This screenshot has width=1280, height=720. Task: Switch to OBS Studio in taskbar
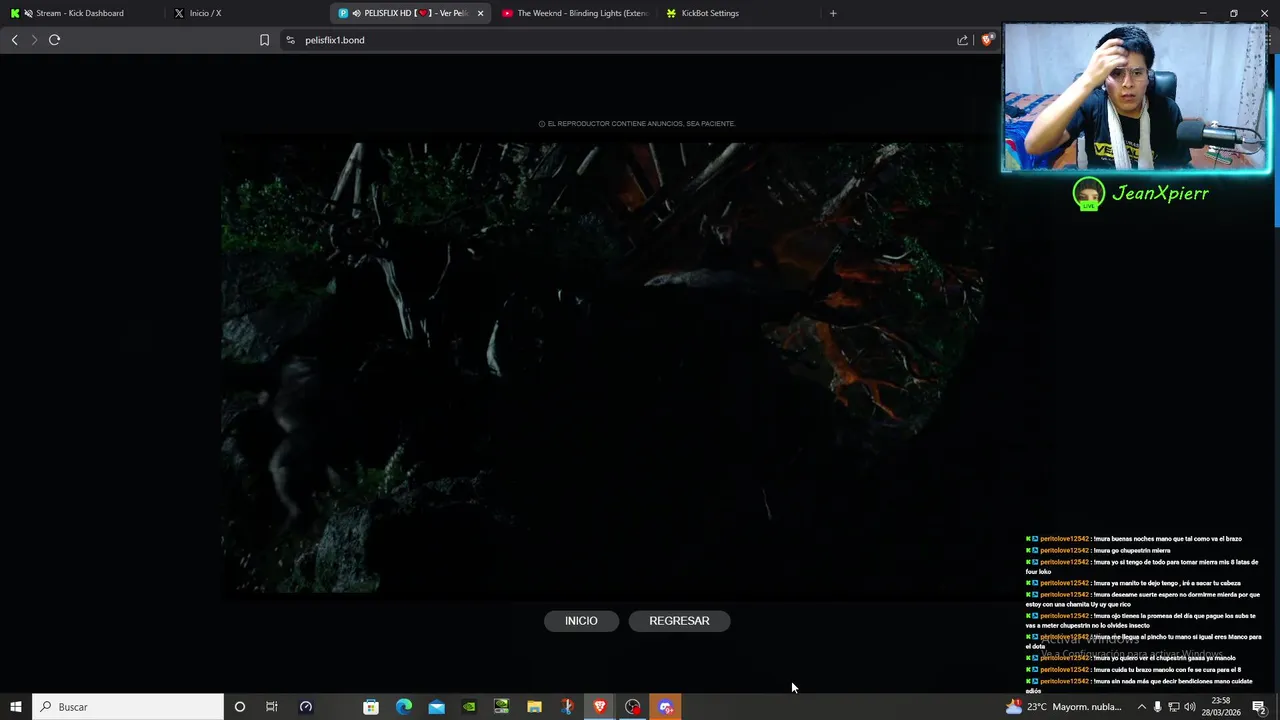632,707
